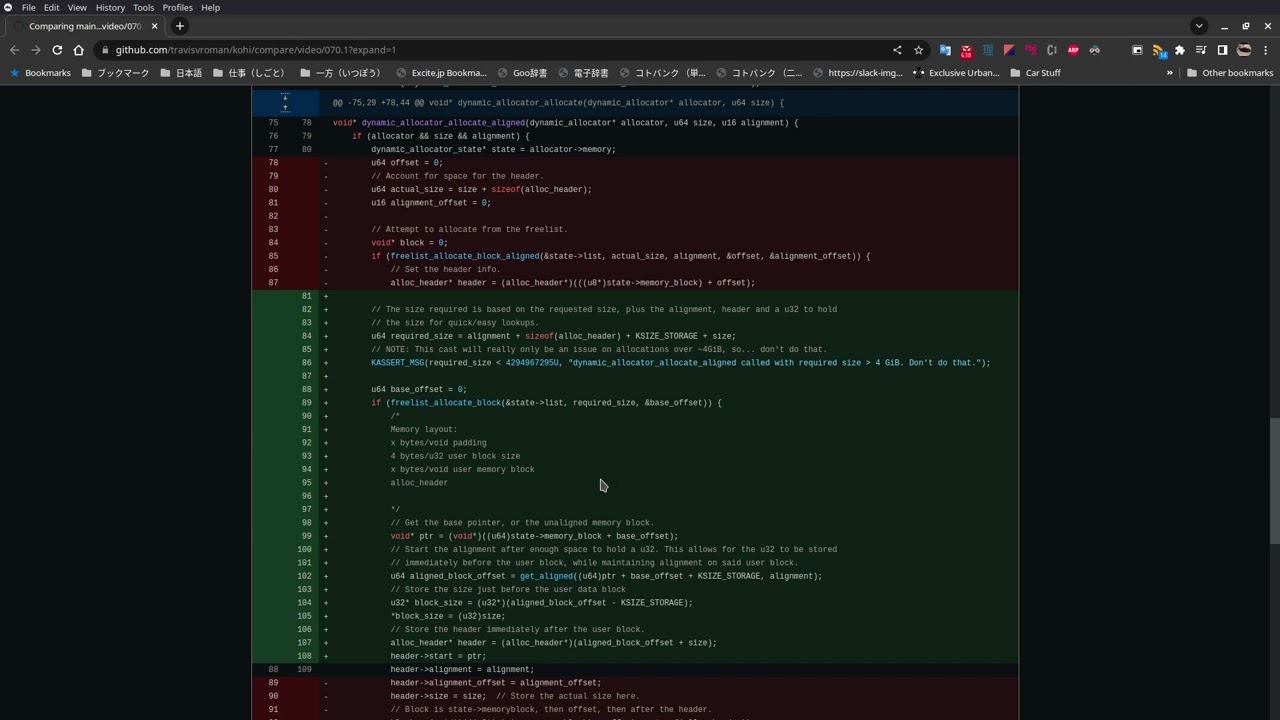Share this page from address bar
Screen dimensions: 1280x720
click(x=897, y=50)
